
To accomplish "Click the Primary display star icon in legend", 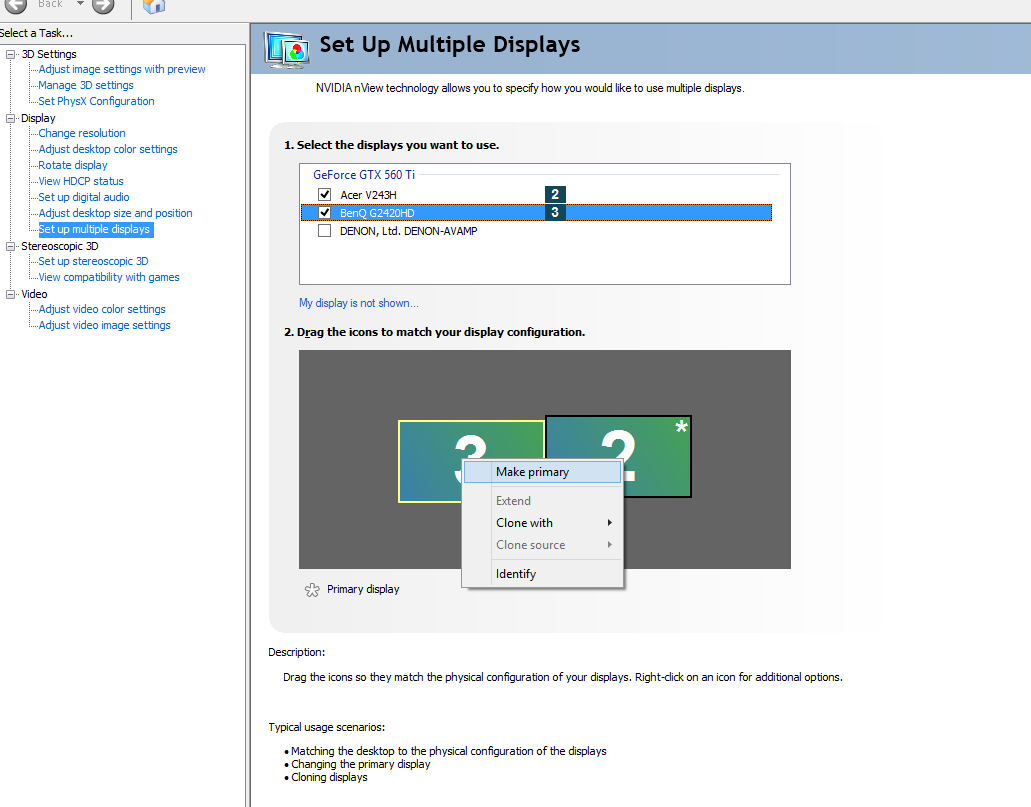I will (312, 590).
